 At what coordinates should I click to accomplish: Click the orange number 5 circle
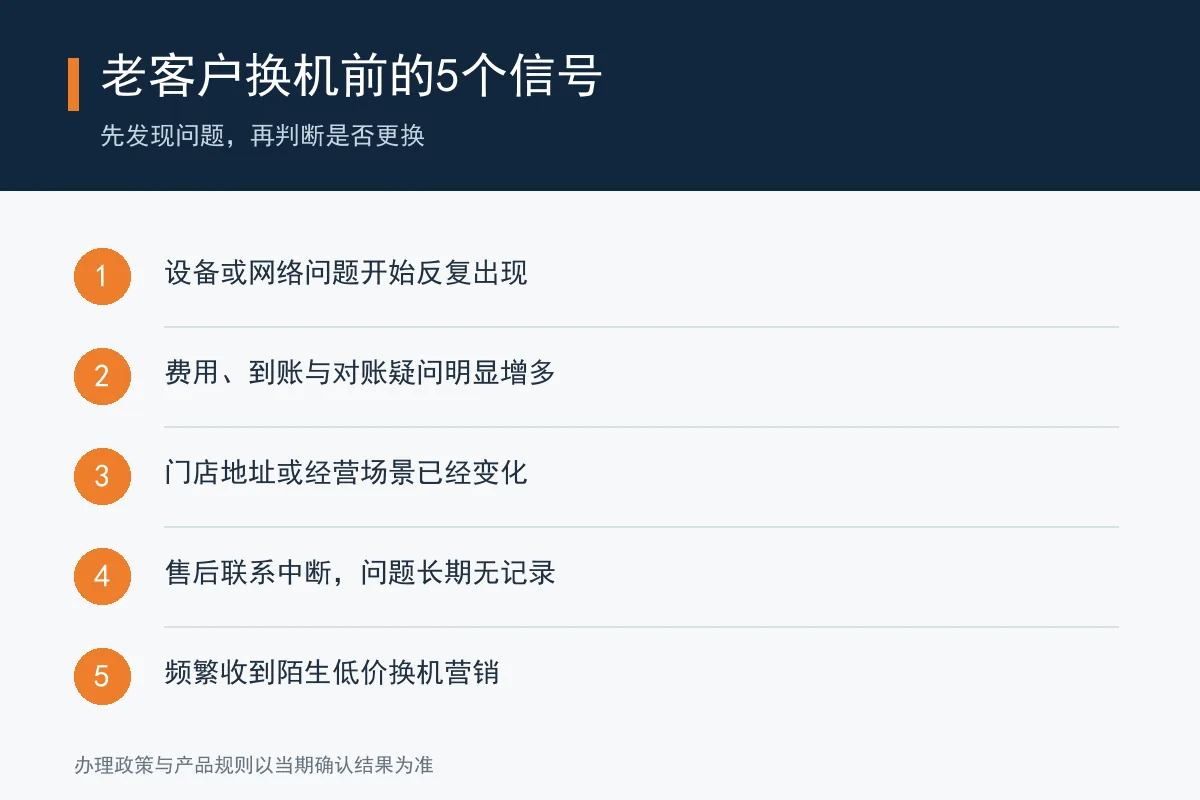point(102,676)
